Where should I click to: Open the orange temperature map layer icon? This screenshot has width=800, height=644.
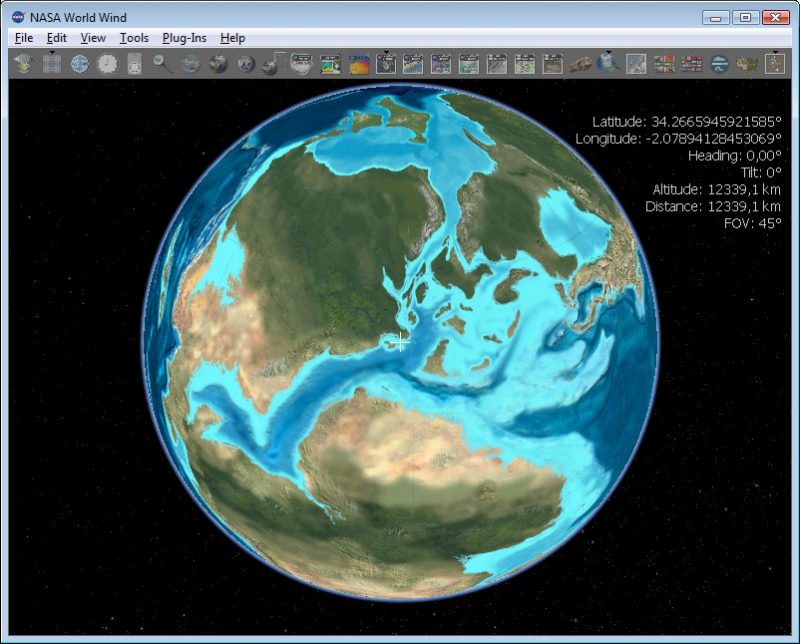359,65
